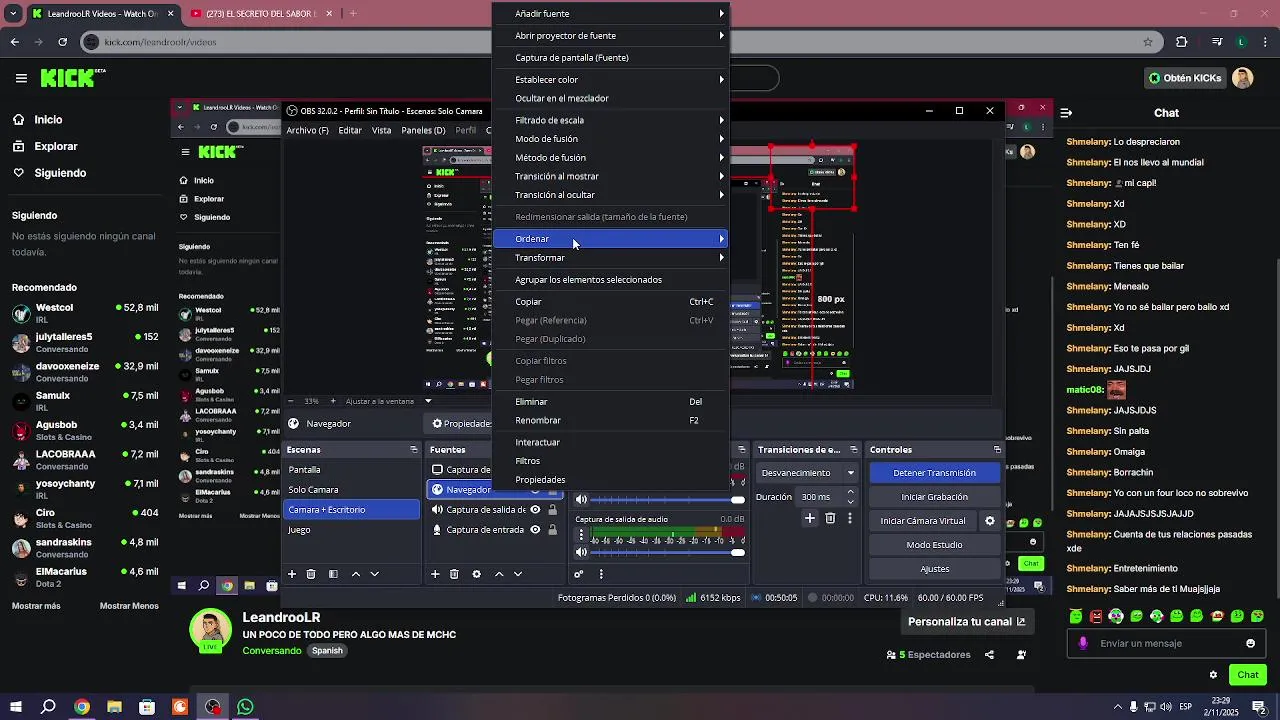Undock the Controles panel
Viewport: 1280px width, 720px height.
coord(997,450)
